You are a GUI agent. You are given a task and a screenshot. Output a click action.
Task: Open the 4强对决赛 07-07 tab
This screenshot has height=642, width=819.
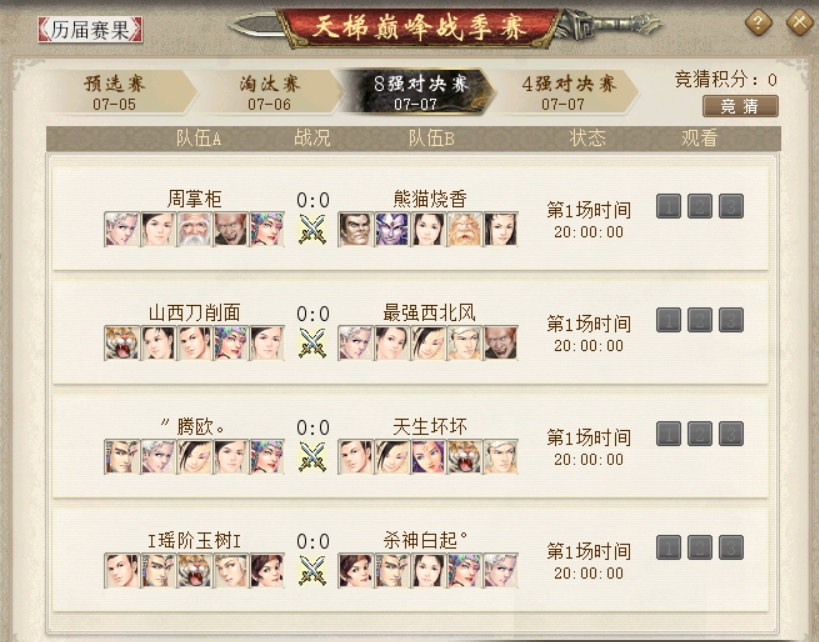[567, 92]
